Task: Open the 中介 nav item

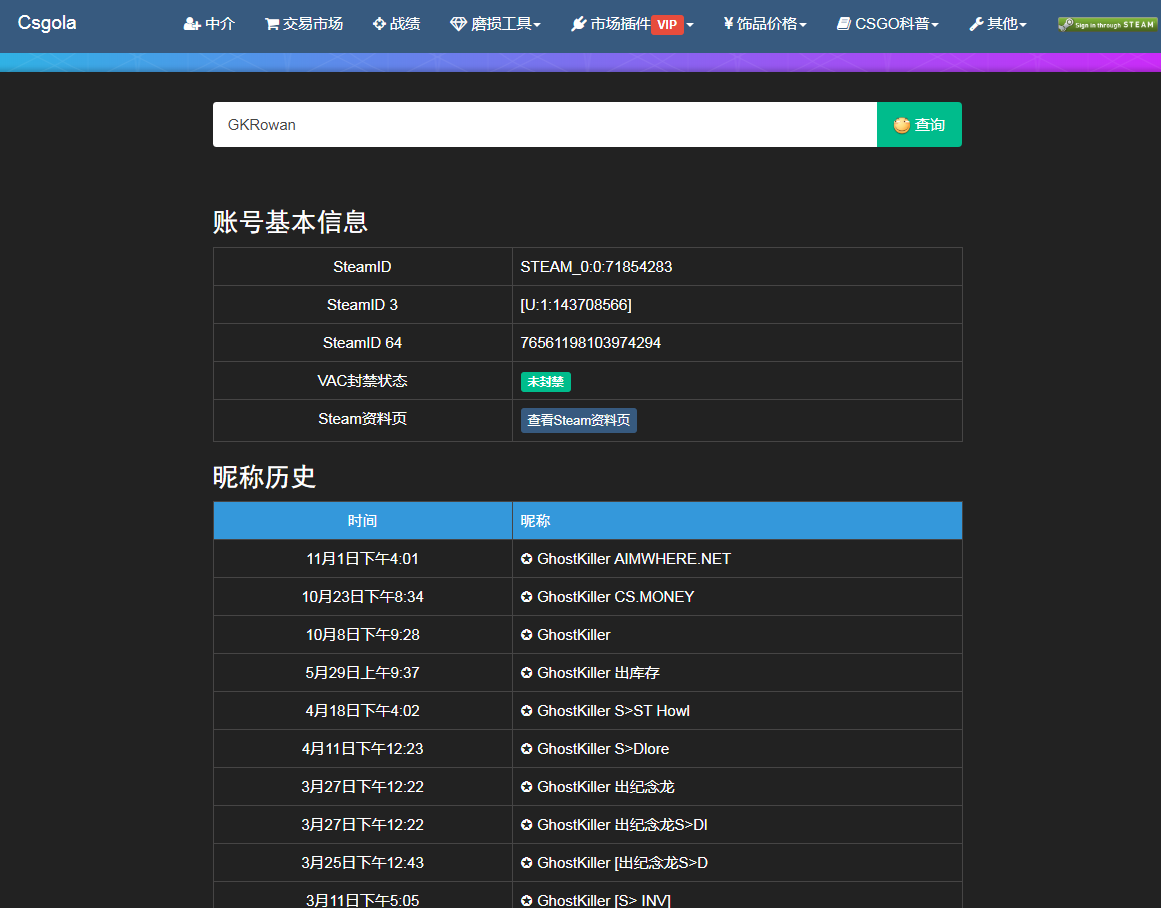Action: pyautogui.click(x=209, y=24)
